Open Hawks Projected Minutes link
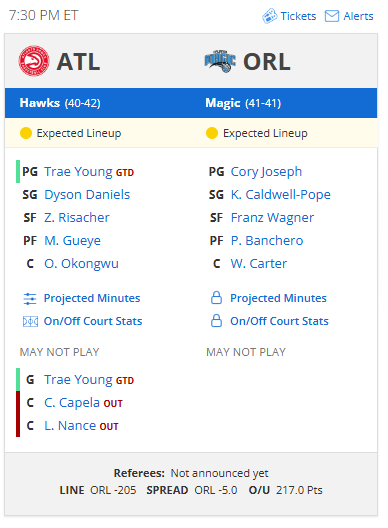 (x=92, y=298)
